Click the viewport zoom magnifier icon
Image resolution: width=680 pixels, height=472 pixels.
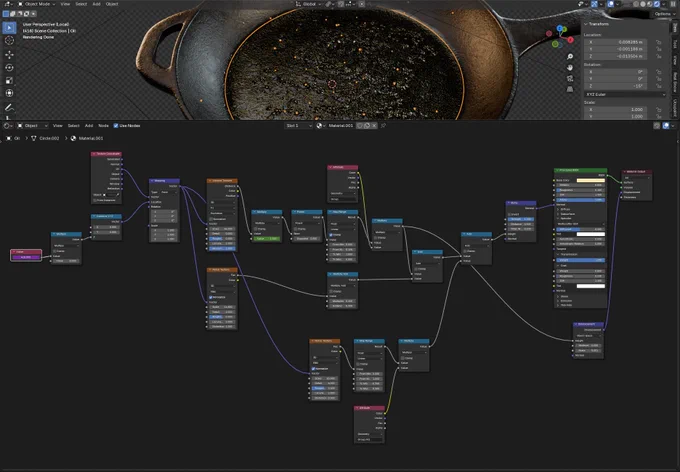[x=570, y=56]
